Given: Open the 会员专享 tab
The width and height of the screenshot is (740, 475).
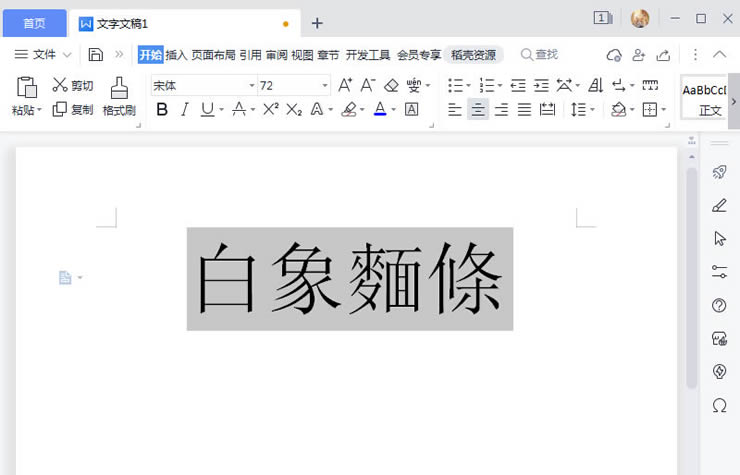Looking at the screenshot, I should pyautogui.click(x=419, y=55).
